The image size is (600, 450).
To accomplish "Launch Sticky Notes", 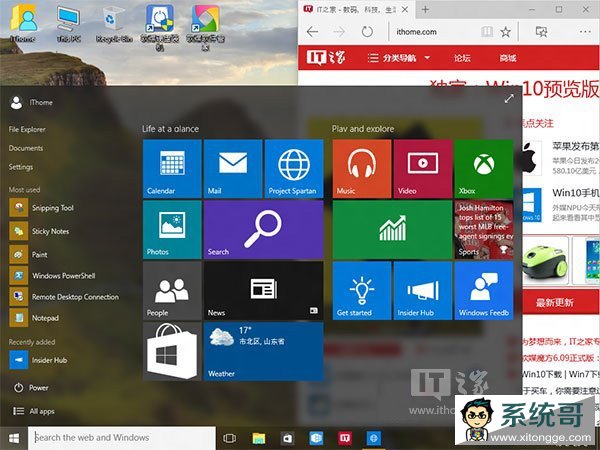I will 40,231.
